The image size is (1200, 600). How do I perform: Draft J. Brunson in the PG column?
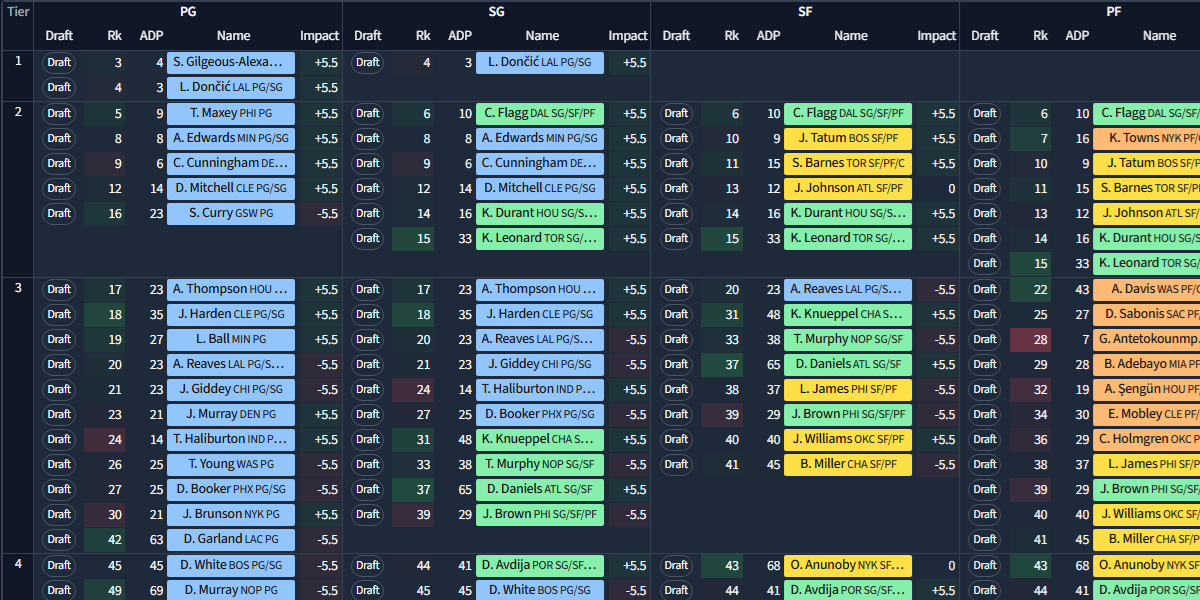[59, 515]
